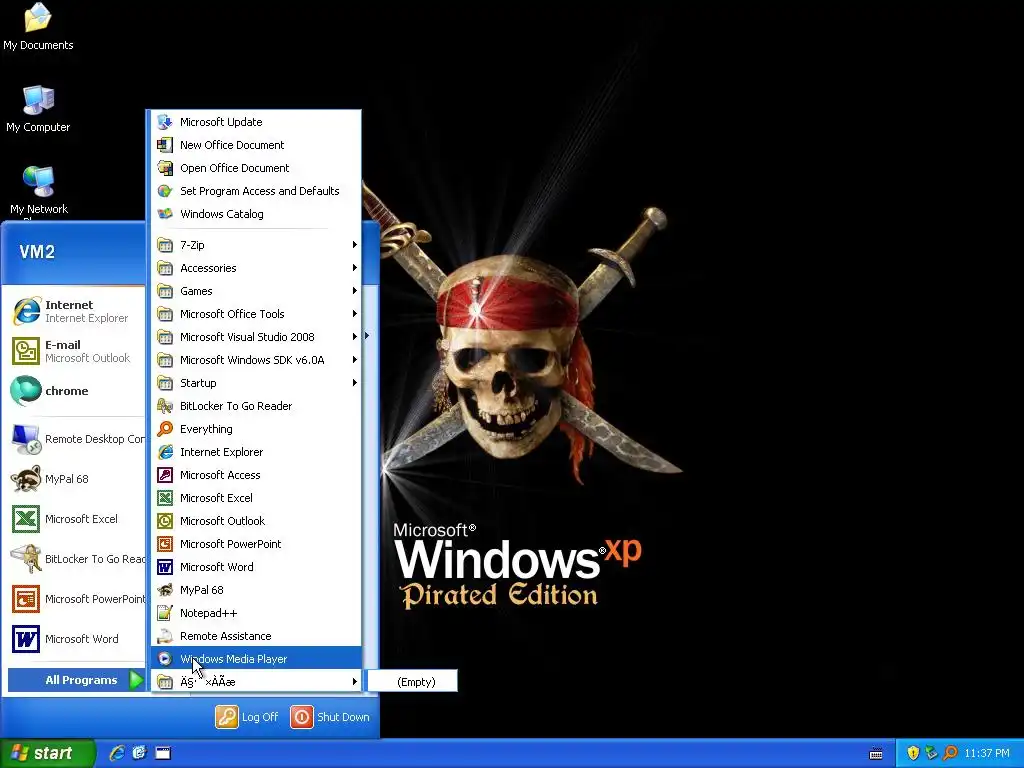This screenshot has height=768, width=1024.
Task: Launch Microsoft Access from All Programs
Action: point(256,475)
